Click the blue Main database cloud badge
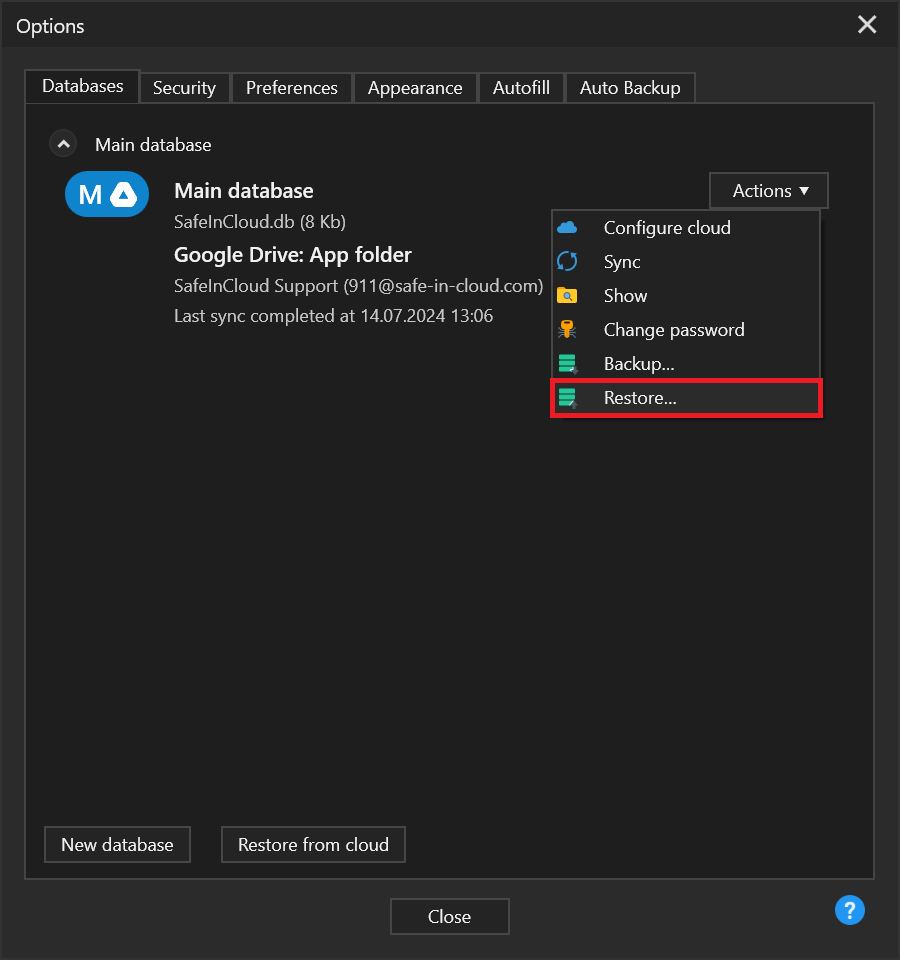Viewport: 900px width, 960px height. point(107,194)
